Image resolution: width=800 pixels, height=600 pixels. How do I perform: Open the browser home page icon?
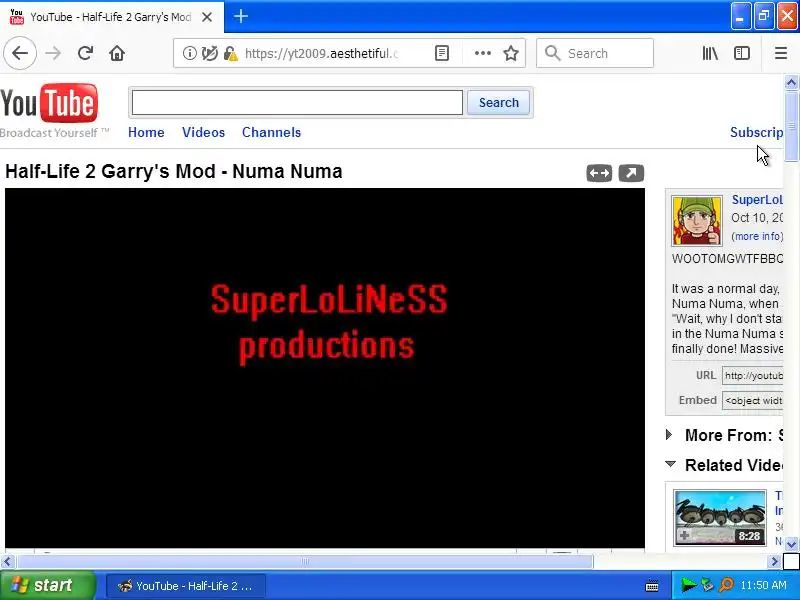[x=117, y=53]
